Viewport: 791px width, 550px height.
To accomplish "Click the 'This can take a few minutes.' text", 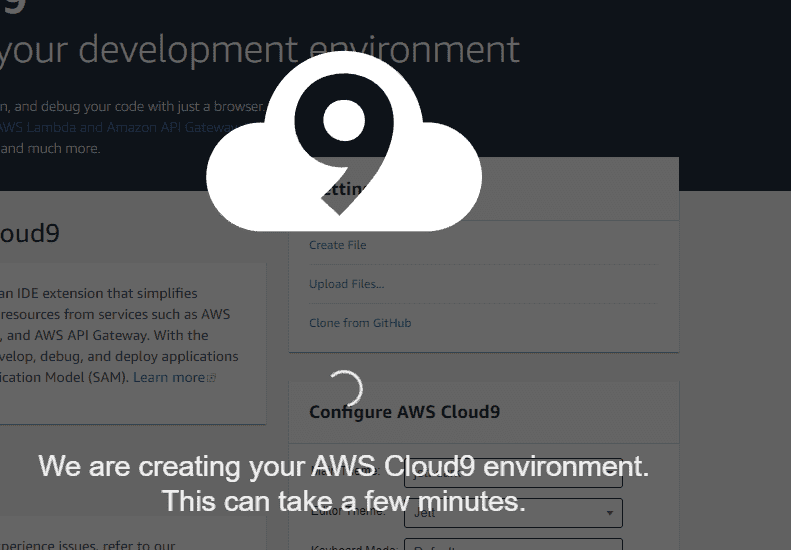I will (x=344, y=501).
